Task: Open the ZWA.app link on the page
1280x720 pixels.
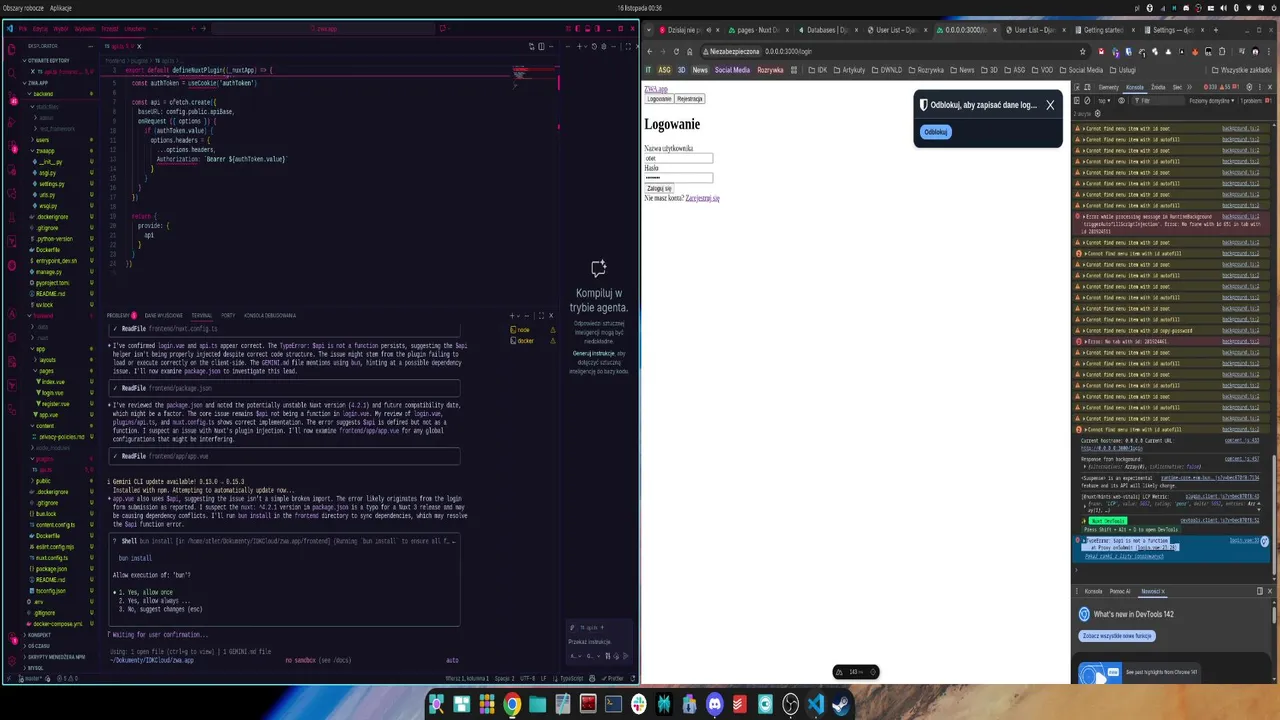Action: (x=656, y=89)
